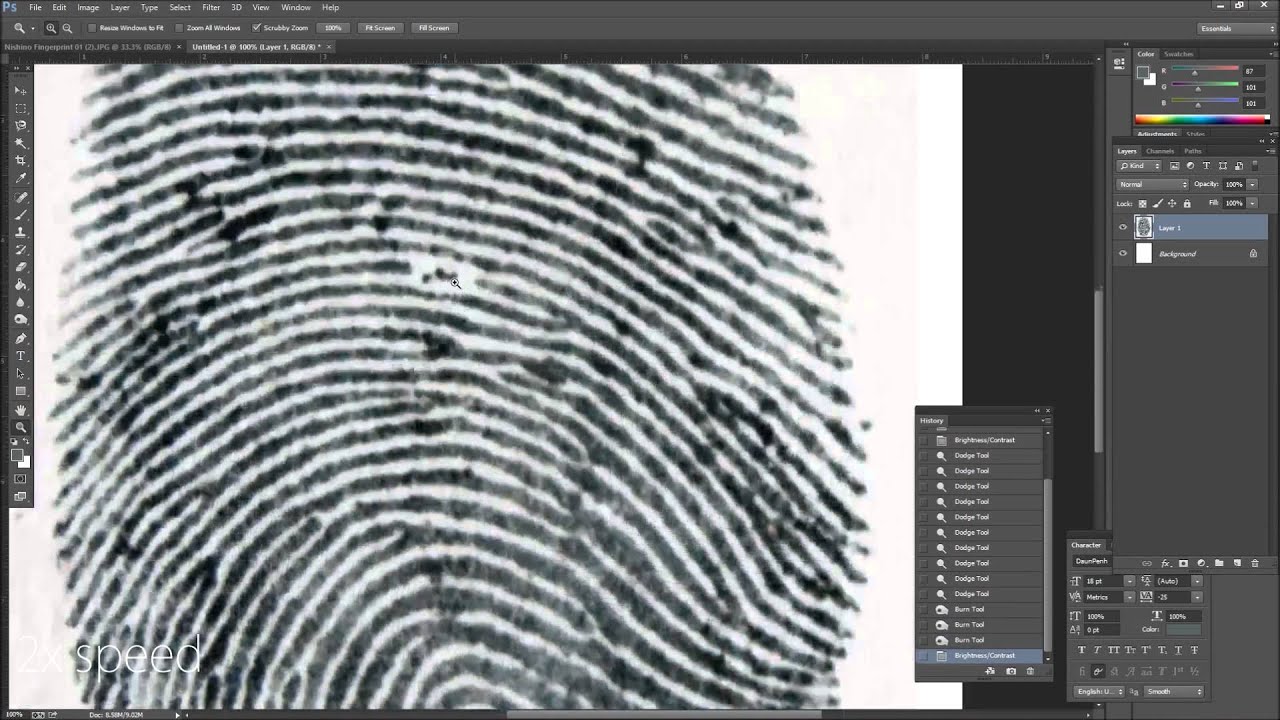Viewport: 1280px width, 720px height.
Task: Select the Healing Brush tool
Action: pyautogui.click(x=21, y=197)
